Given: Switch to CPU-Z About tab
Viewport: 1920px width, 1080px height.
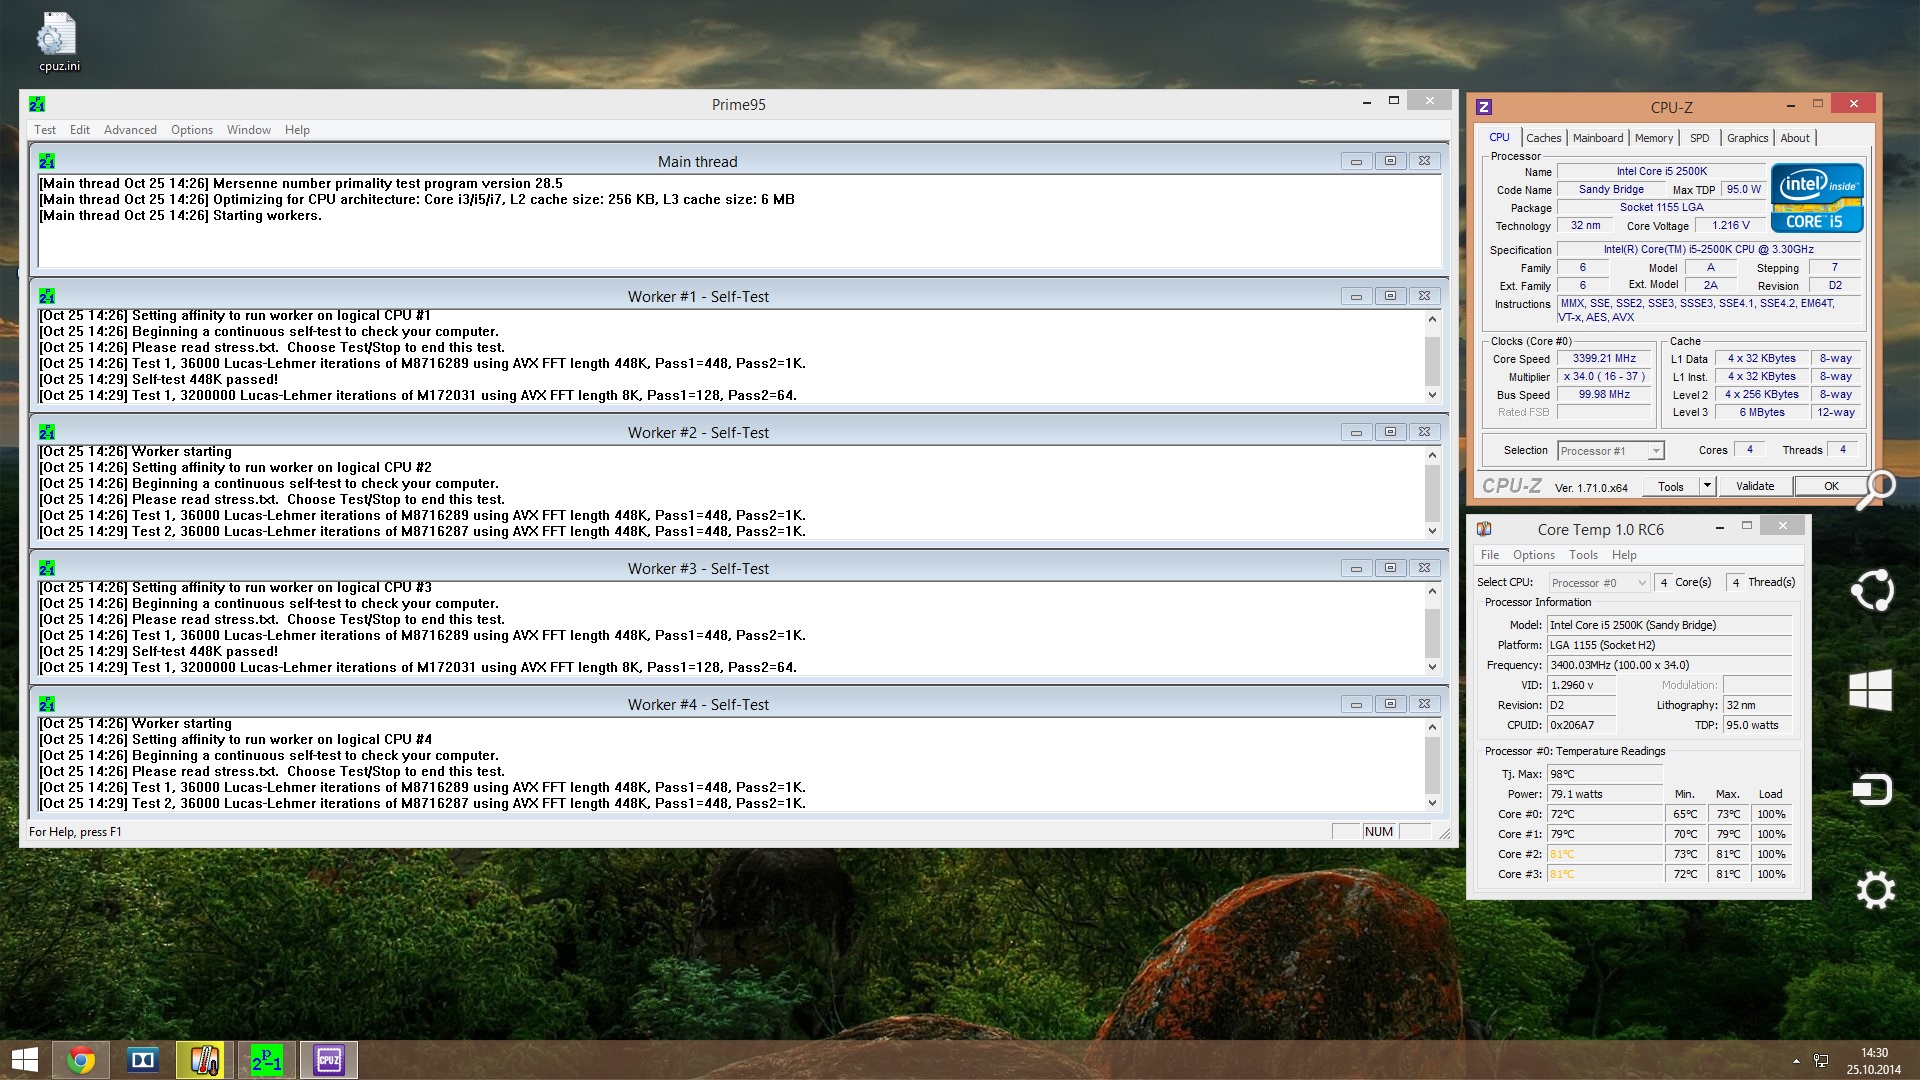Looking at the screenshot, I should [x=1795, y=138].
